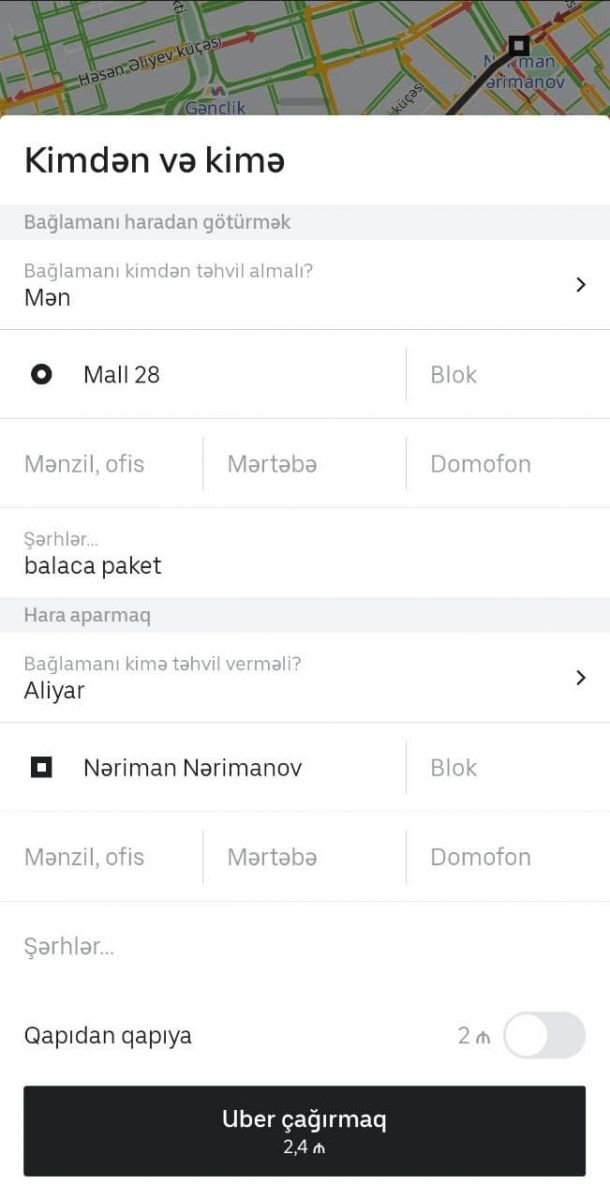Click the pickup circle icon beside Mall 28
The image size is (610, 1200).
point(41,375)
